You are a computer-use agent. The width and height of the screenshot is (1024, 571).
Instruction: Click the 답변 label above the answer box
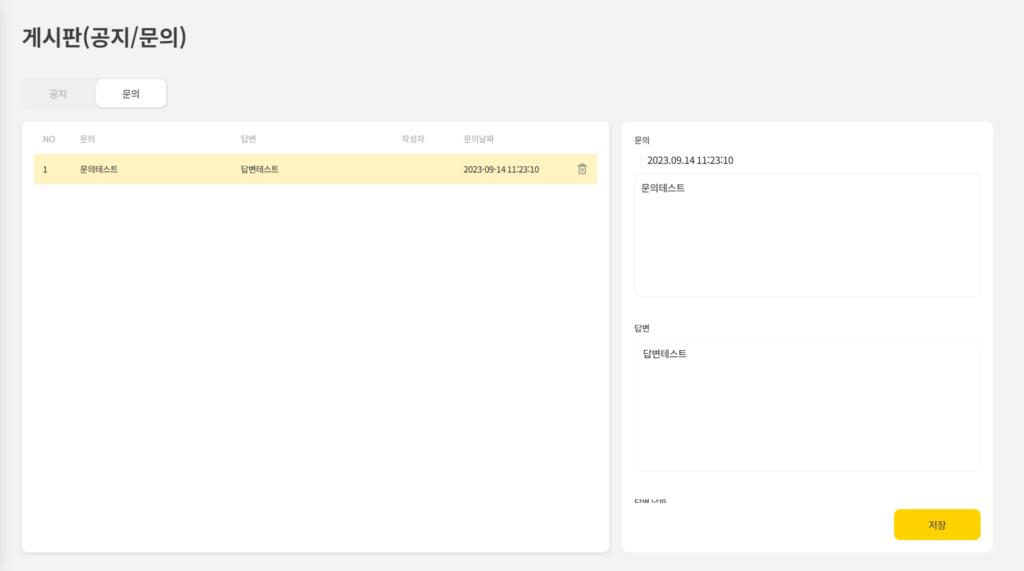[642, 328]
